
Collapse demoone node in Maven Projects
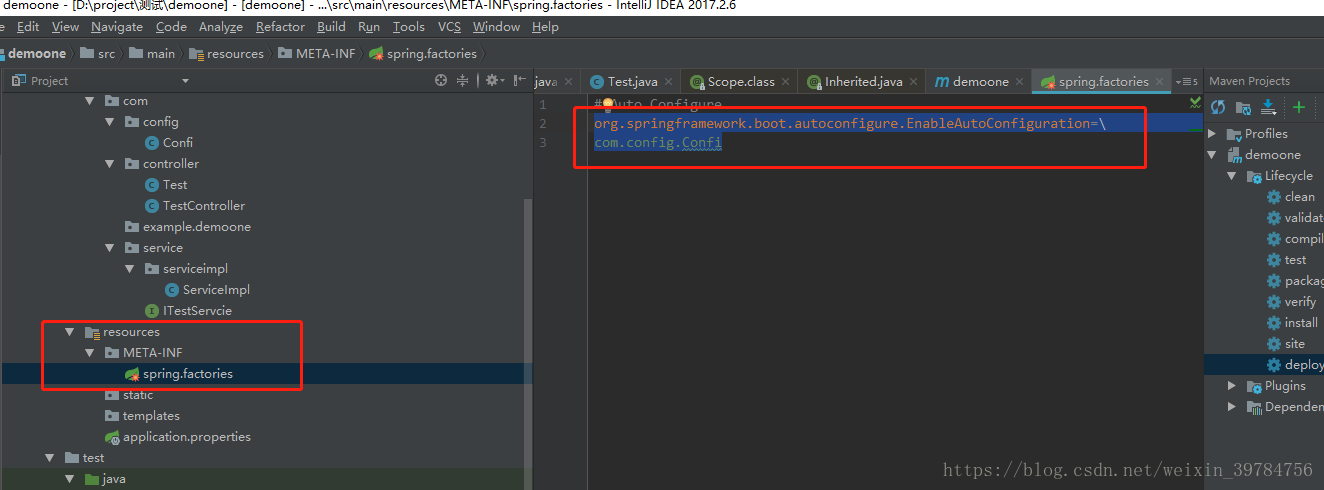pos(1212,155)
